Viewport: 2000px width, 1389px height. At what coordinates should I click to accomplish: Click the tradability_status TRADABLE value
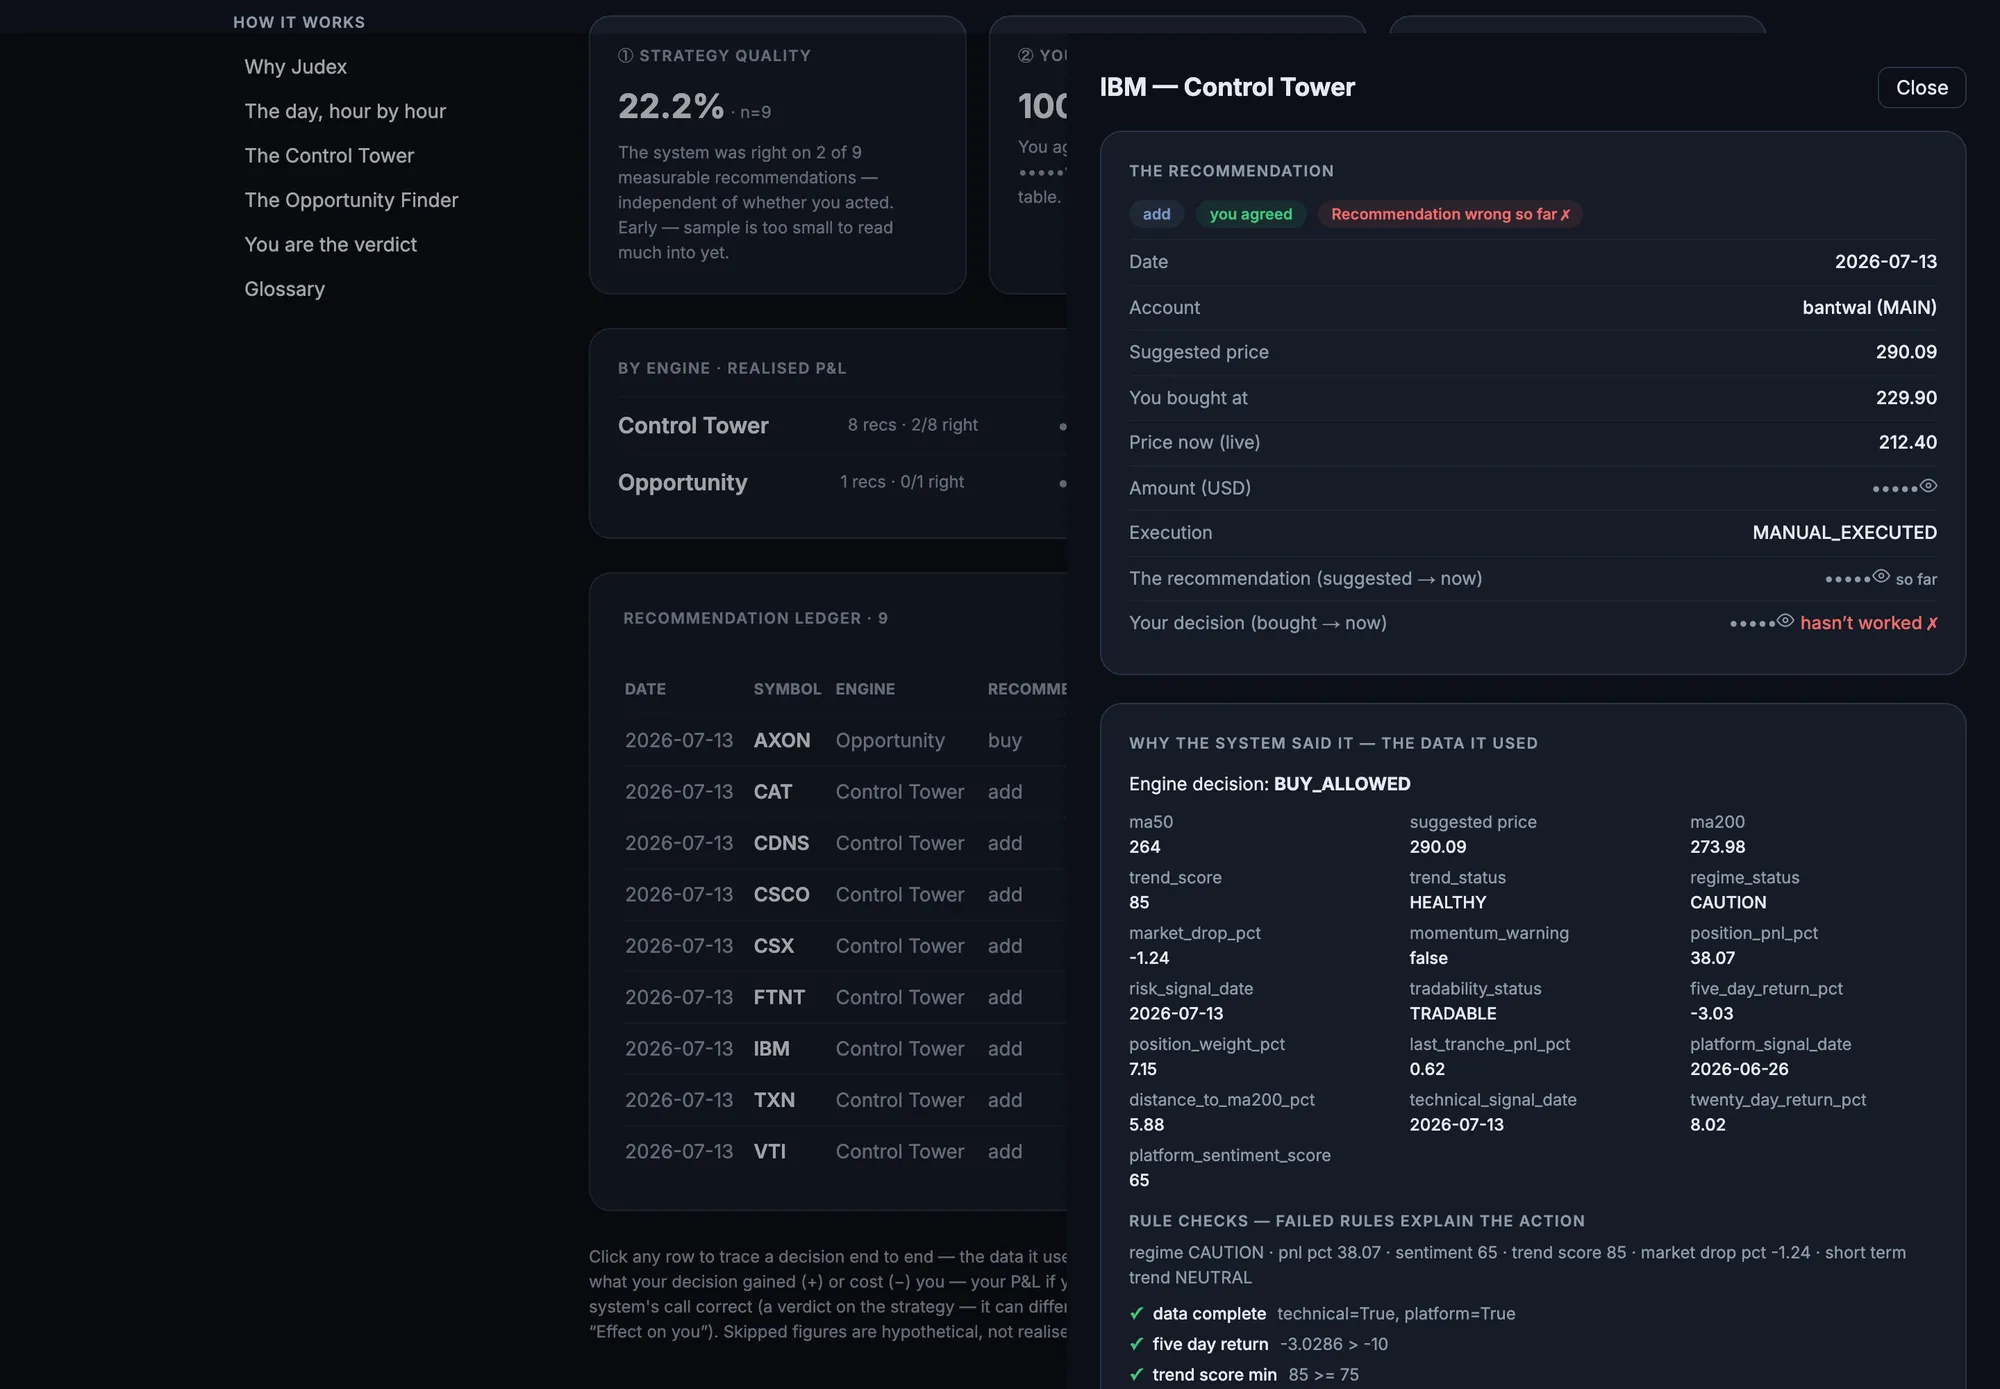pyautogui.click(x=1452, y=1013)
